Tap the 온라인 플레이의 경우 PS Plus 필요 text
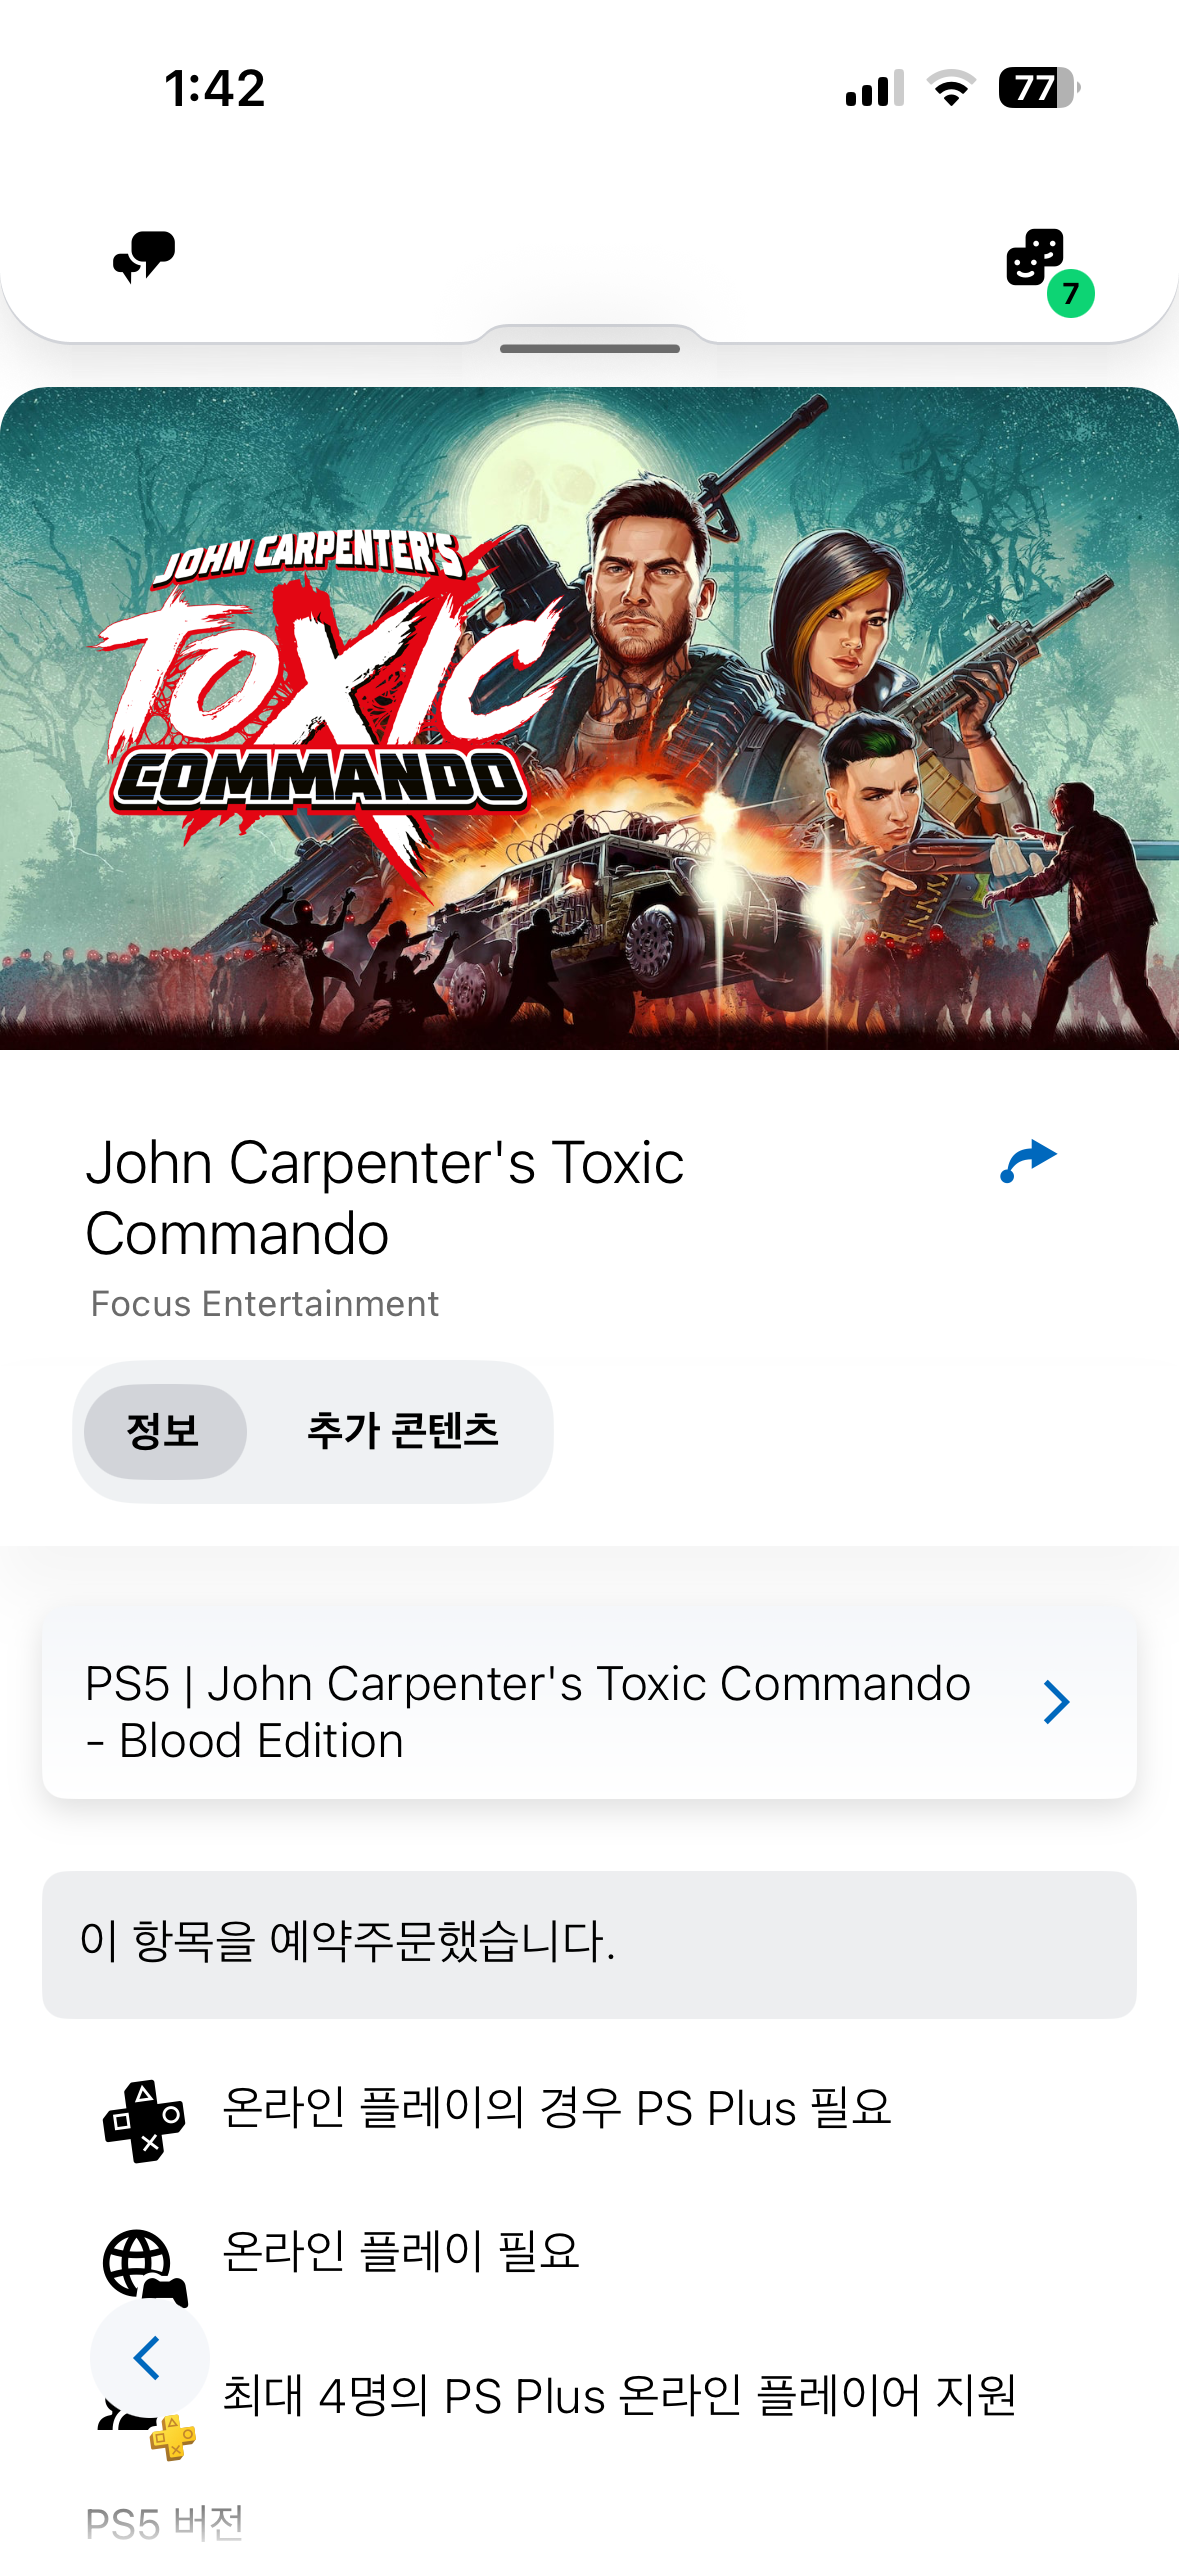Image resolution: width=1179 pixels, height=2556 pixels. point(556,2108)
